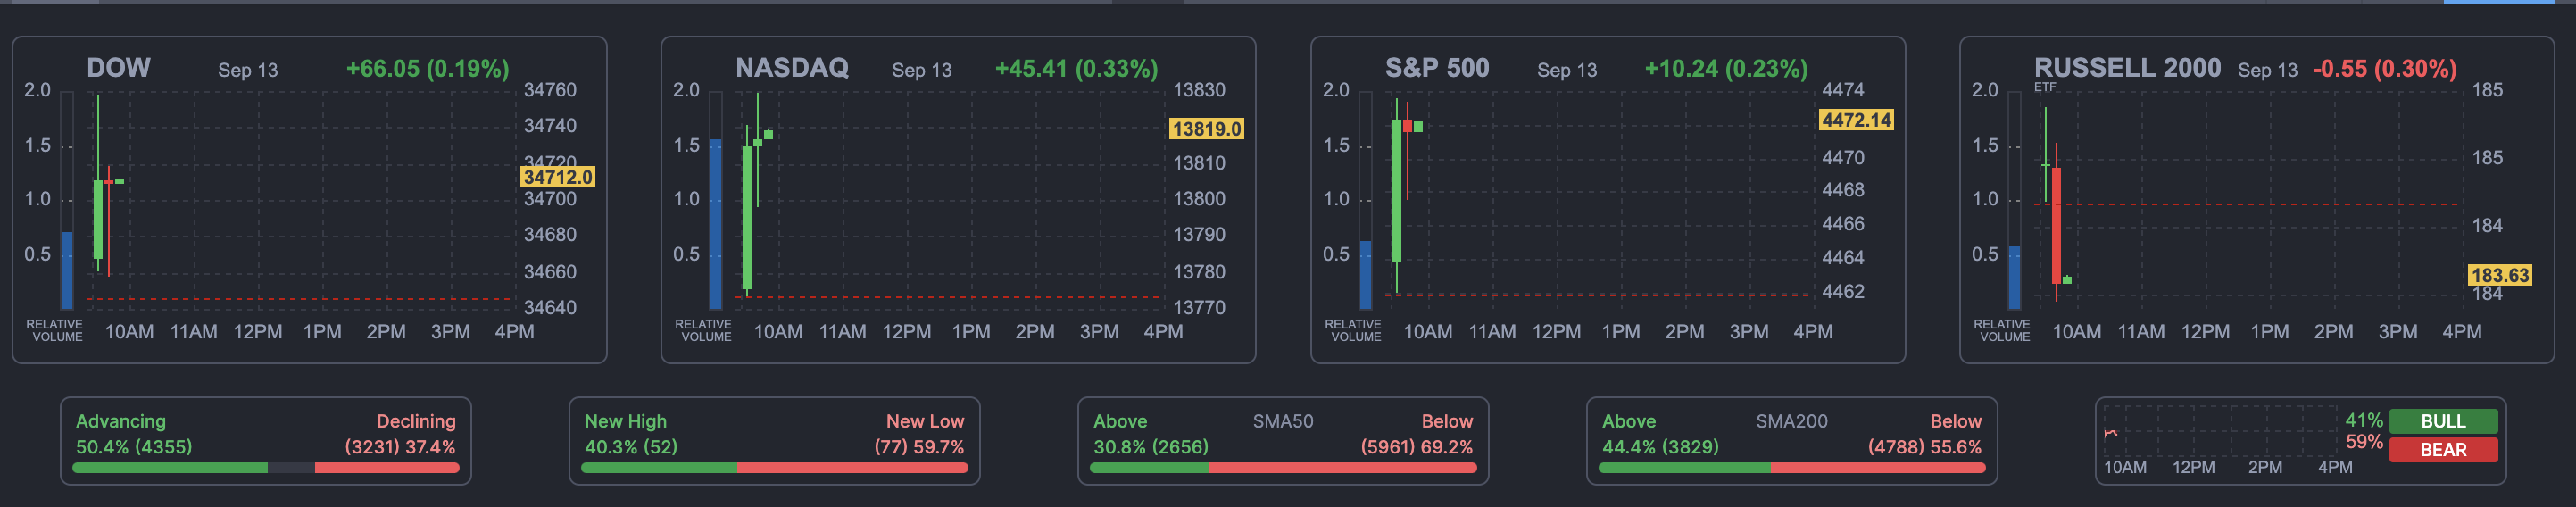Click the New Low (77) 59.7% value

919,447
